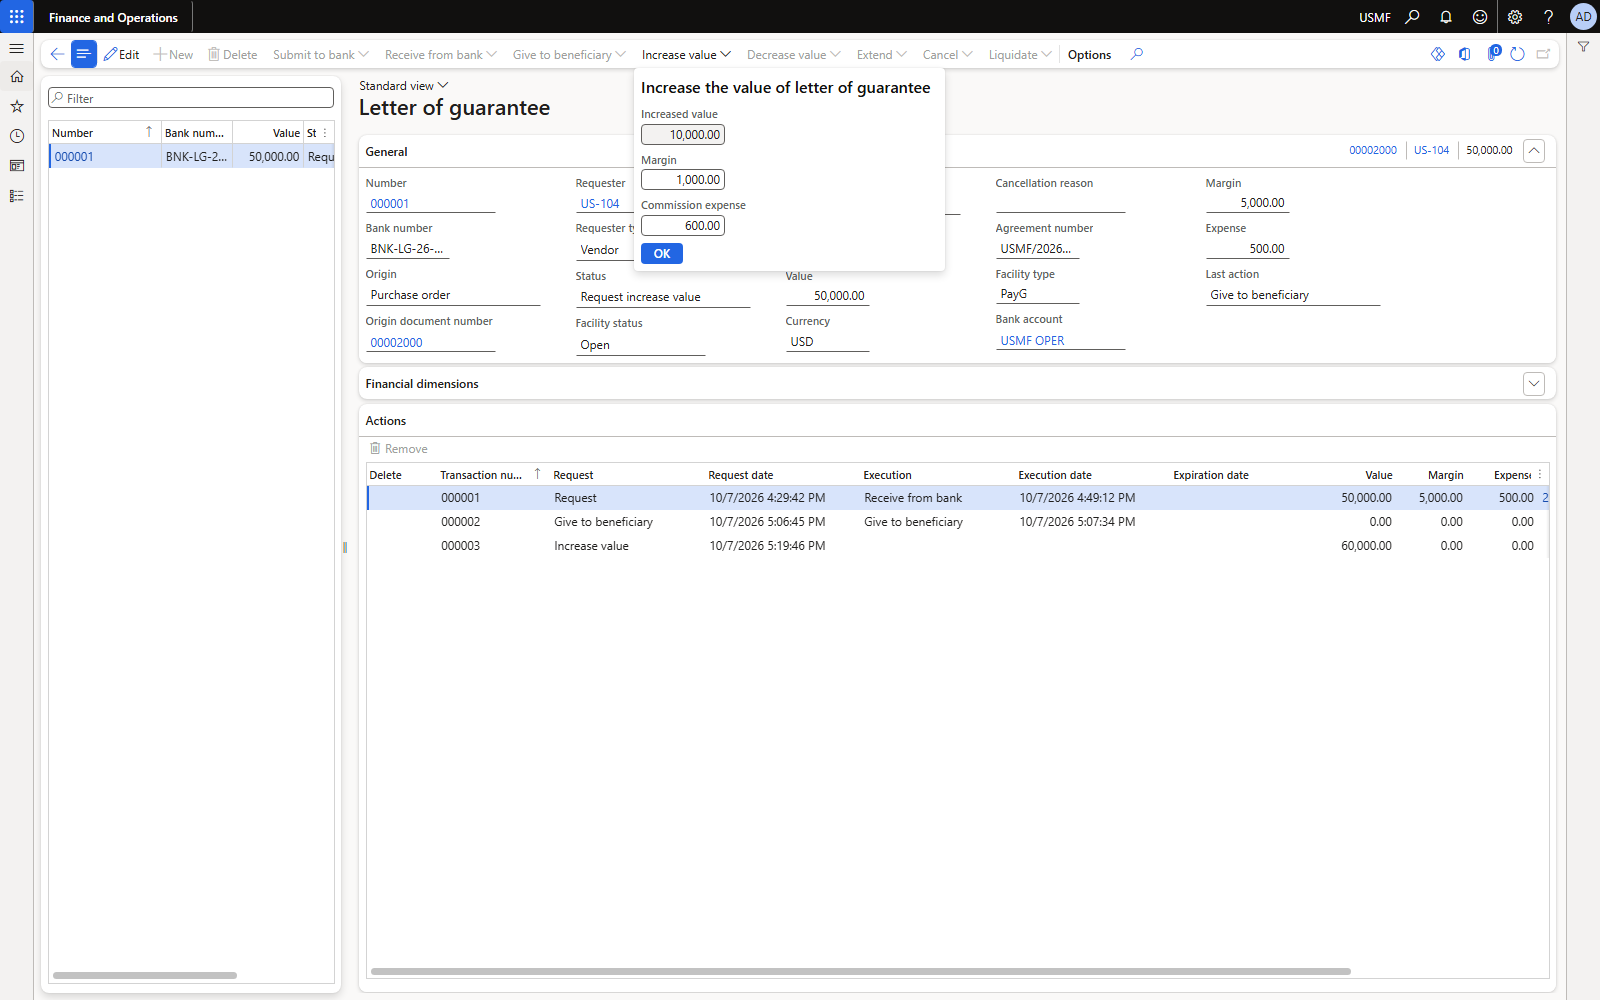The width and height of the screenshot is (1600, 1000).
Task: Collapse the General section
Action: (x=1534, y=151)
